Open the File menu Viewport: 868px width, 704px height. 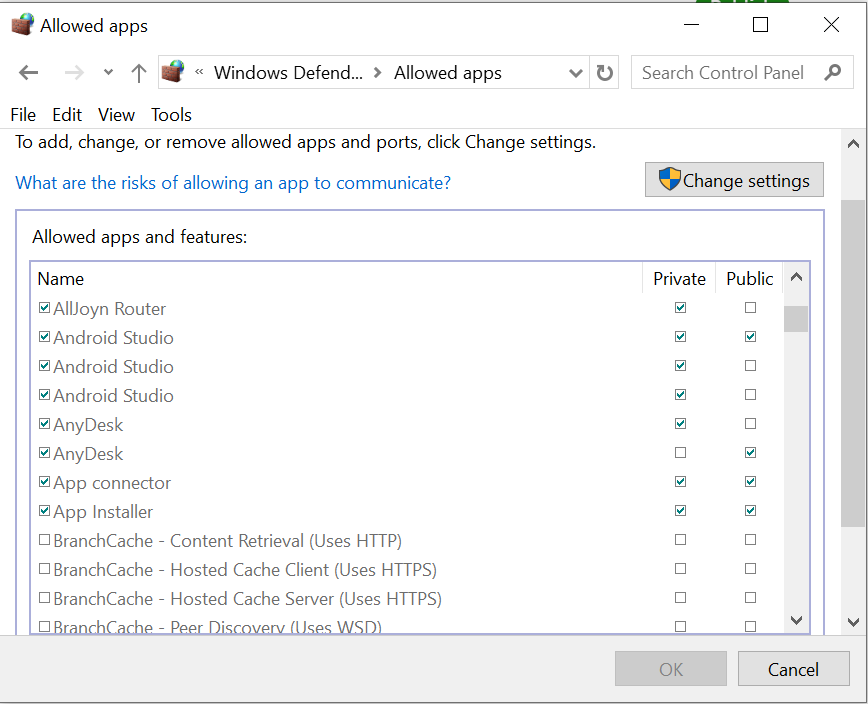(x=23, y=115)
